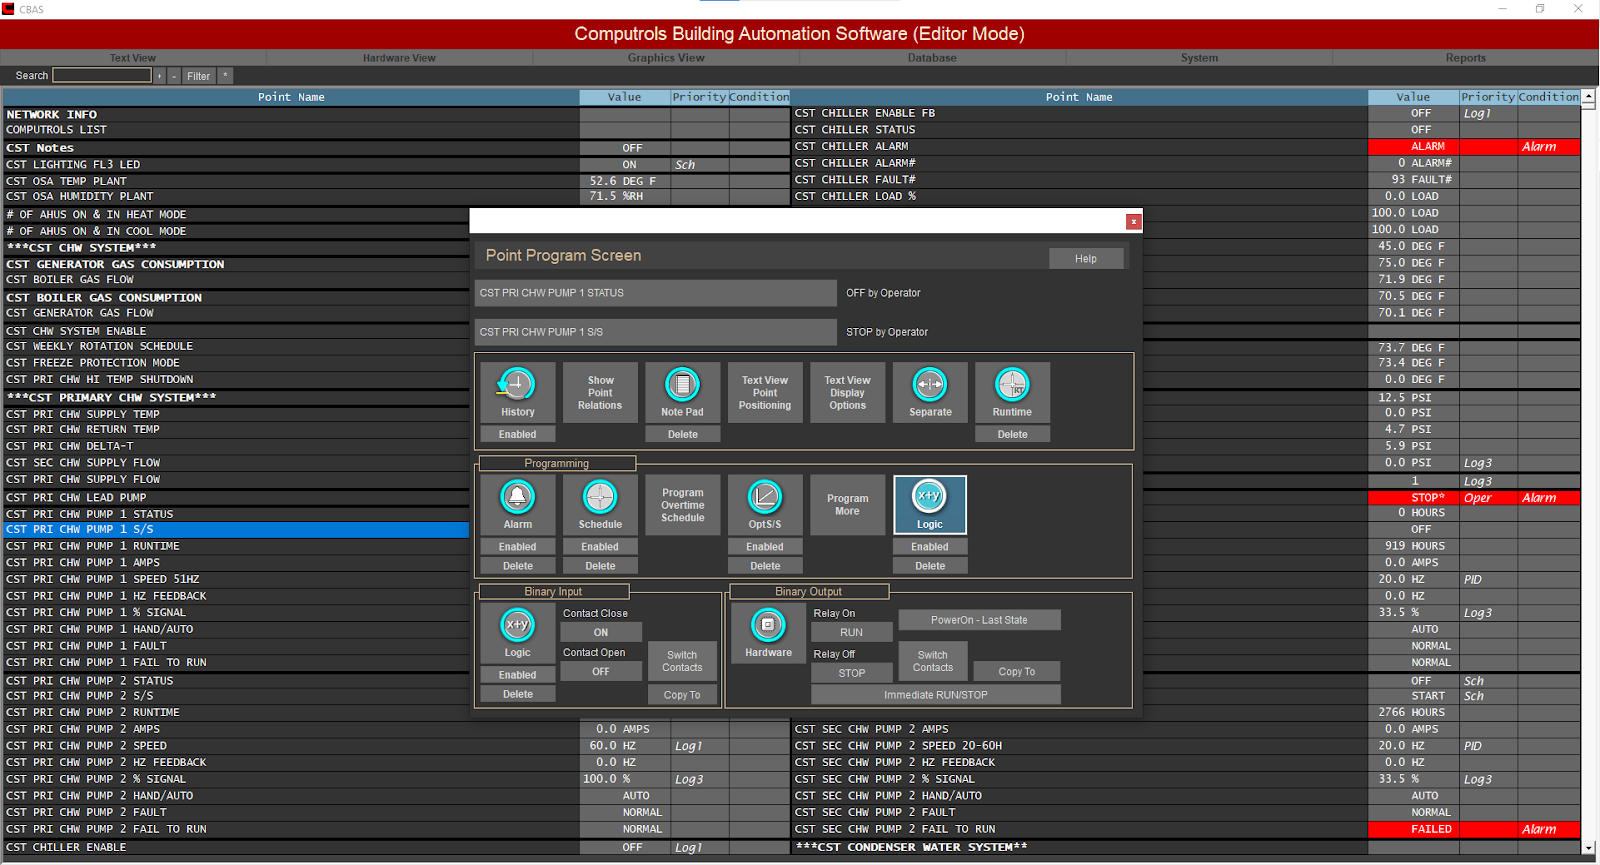The height and width of the screenshot is (865, 1600).
Task: Toggle the Enabled button under History
Action: [x=517, y=434]
